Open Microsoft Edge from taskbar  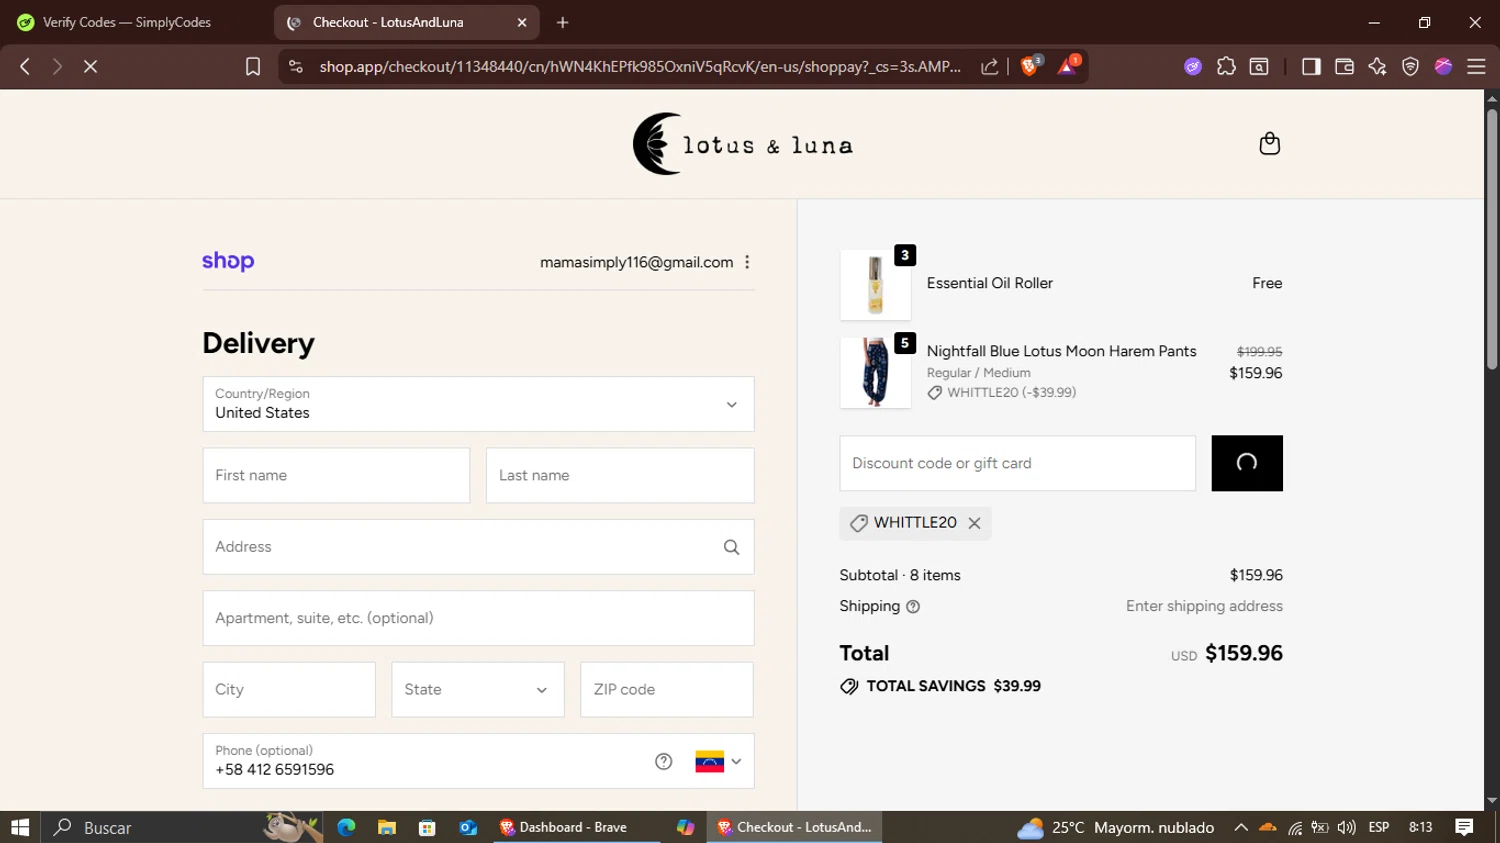pyautogui.click(x=346, y=827)
